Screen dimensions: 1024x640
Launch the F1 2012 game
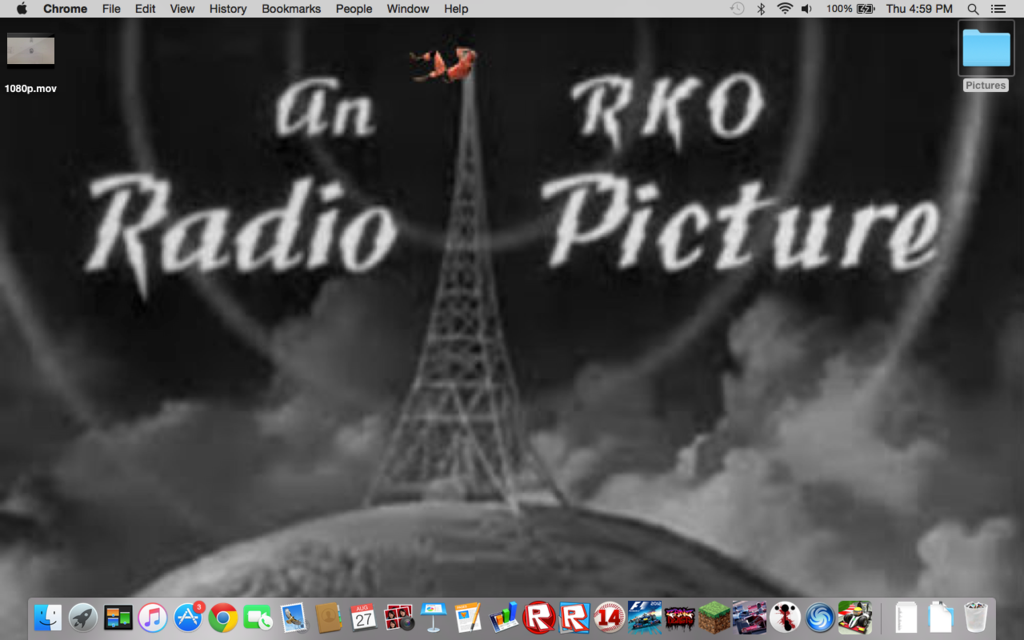644,617
